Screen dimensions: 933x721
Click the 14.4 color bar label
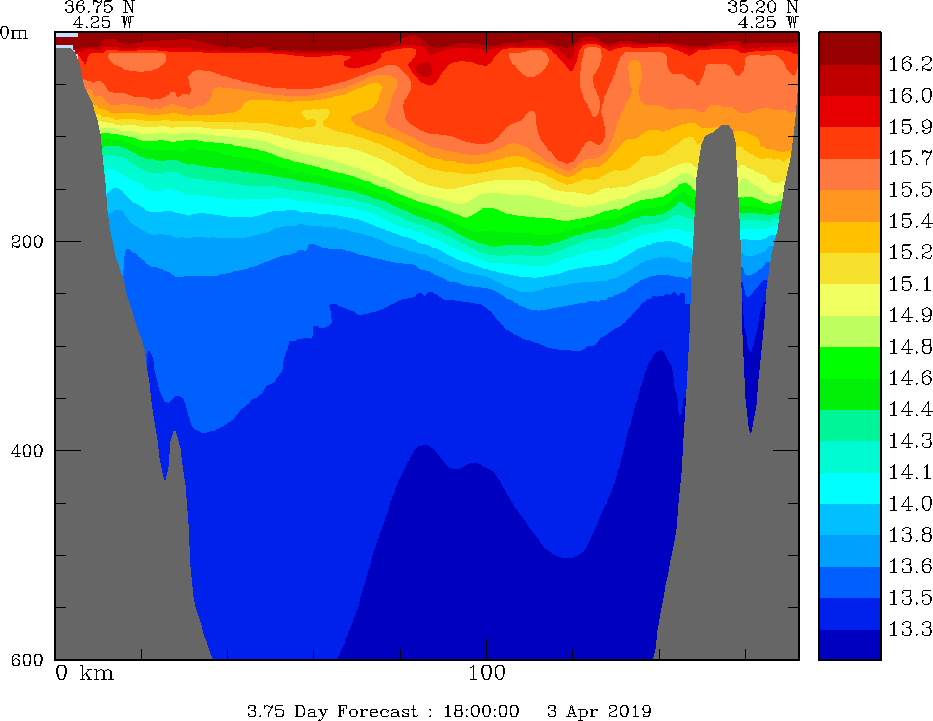[x=910, y=409]
